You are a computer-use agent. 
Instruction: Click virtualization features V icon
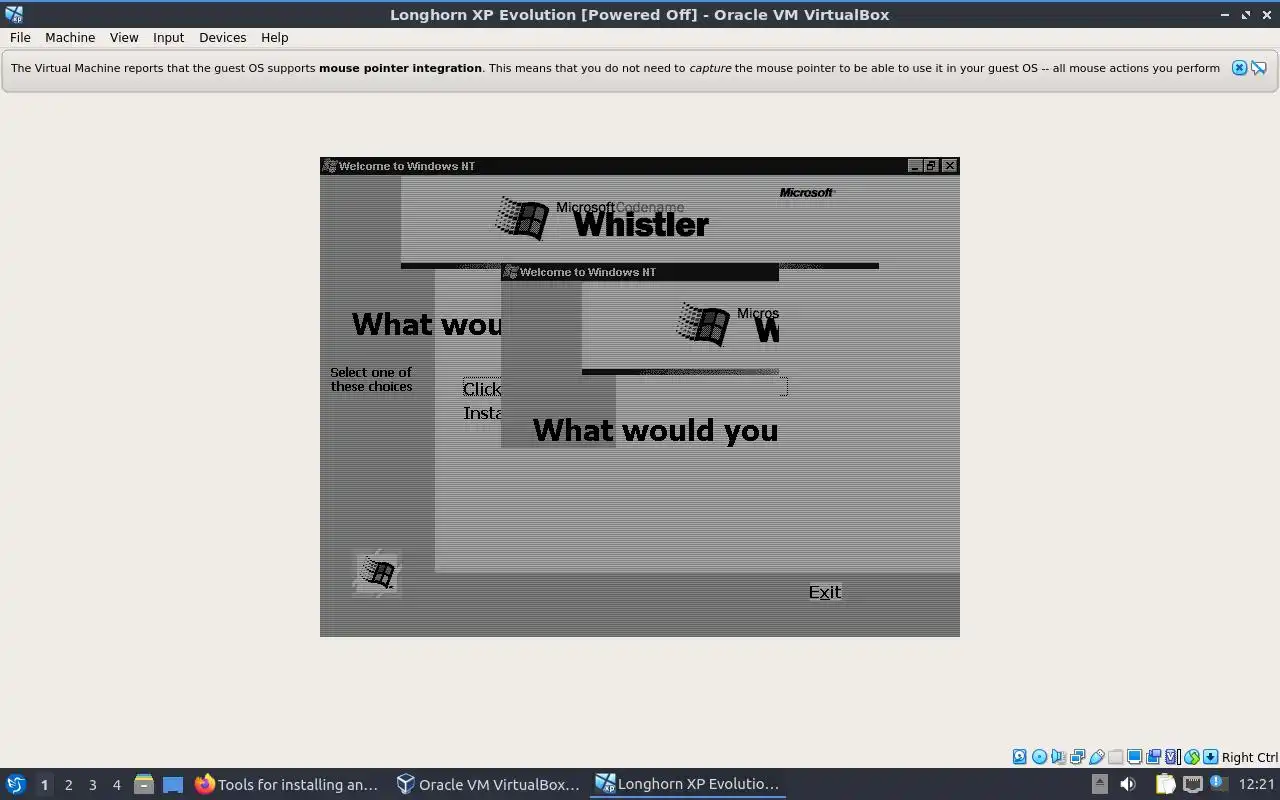[1172, 757]
